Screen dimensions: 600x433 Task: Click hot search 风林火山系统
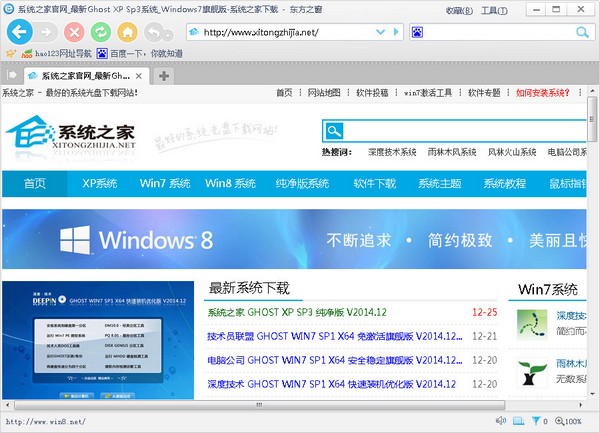pyautogui.click(x=512, y=152)
